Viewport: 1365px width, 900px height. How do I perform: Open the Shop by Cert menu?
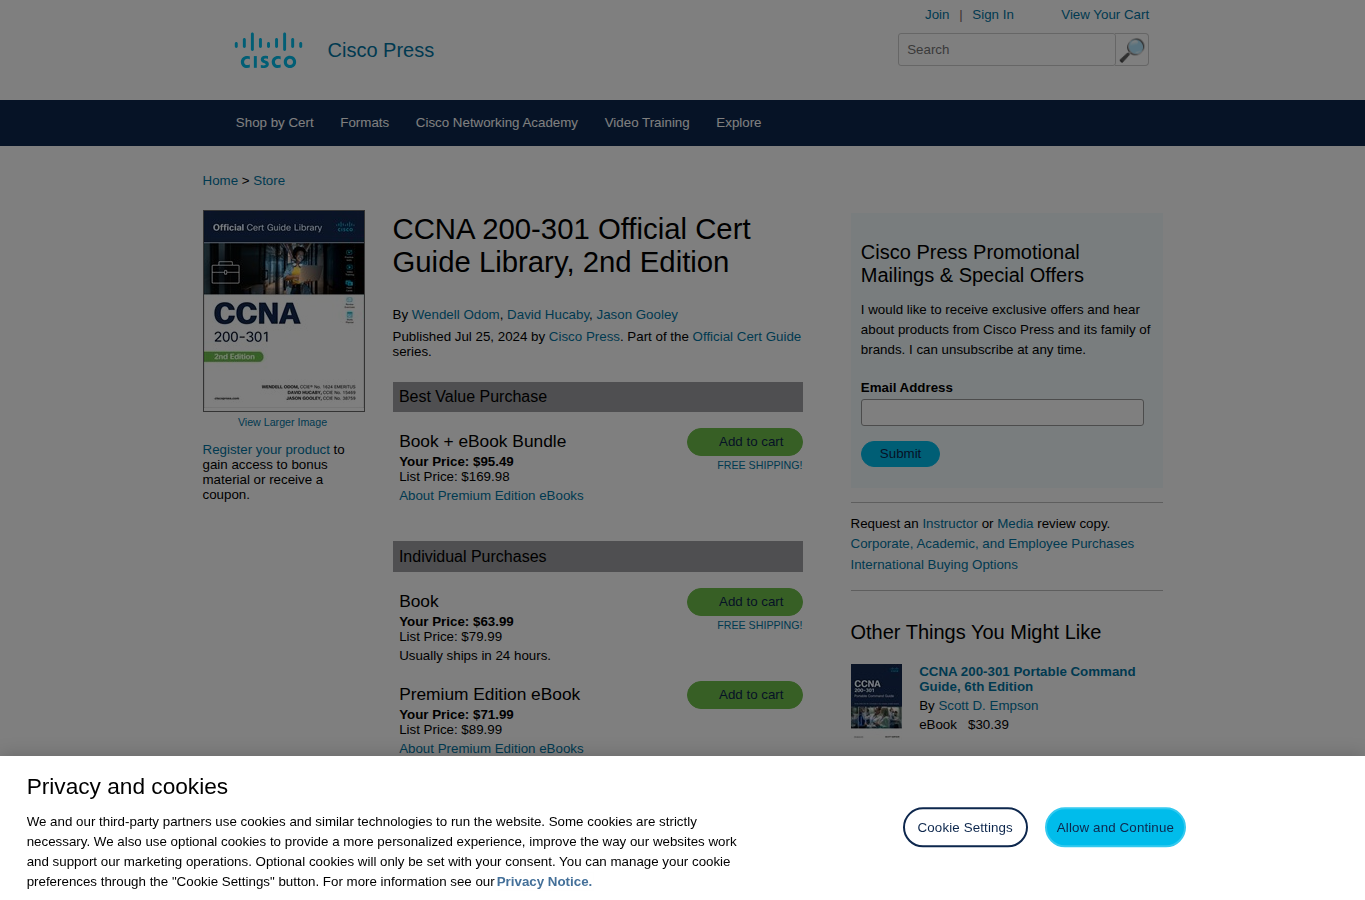coord(275,123)
